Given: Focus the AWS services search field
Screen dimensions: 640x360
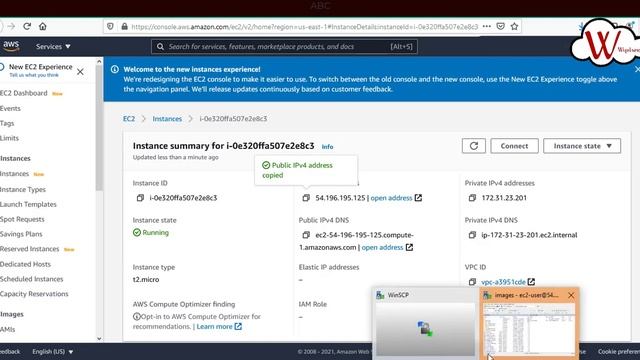Looking at the screenshot, I should (284, 47).
